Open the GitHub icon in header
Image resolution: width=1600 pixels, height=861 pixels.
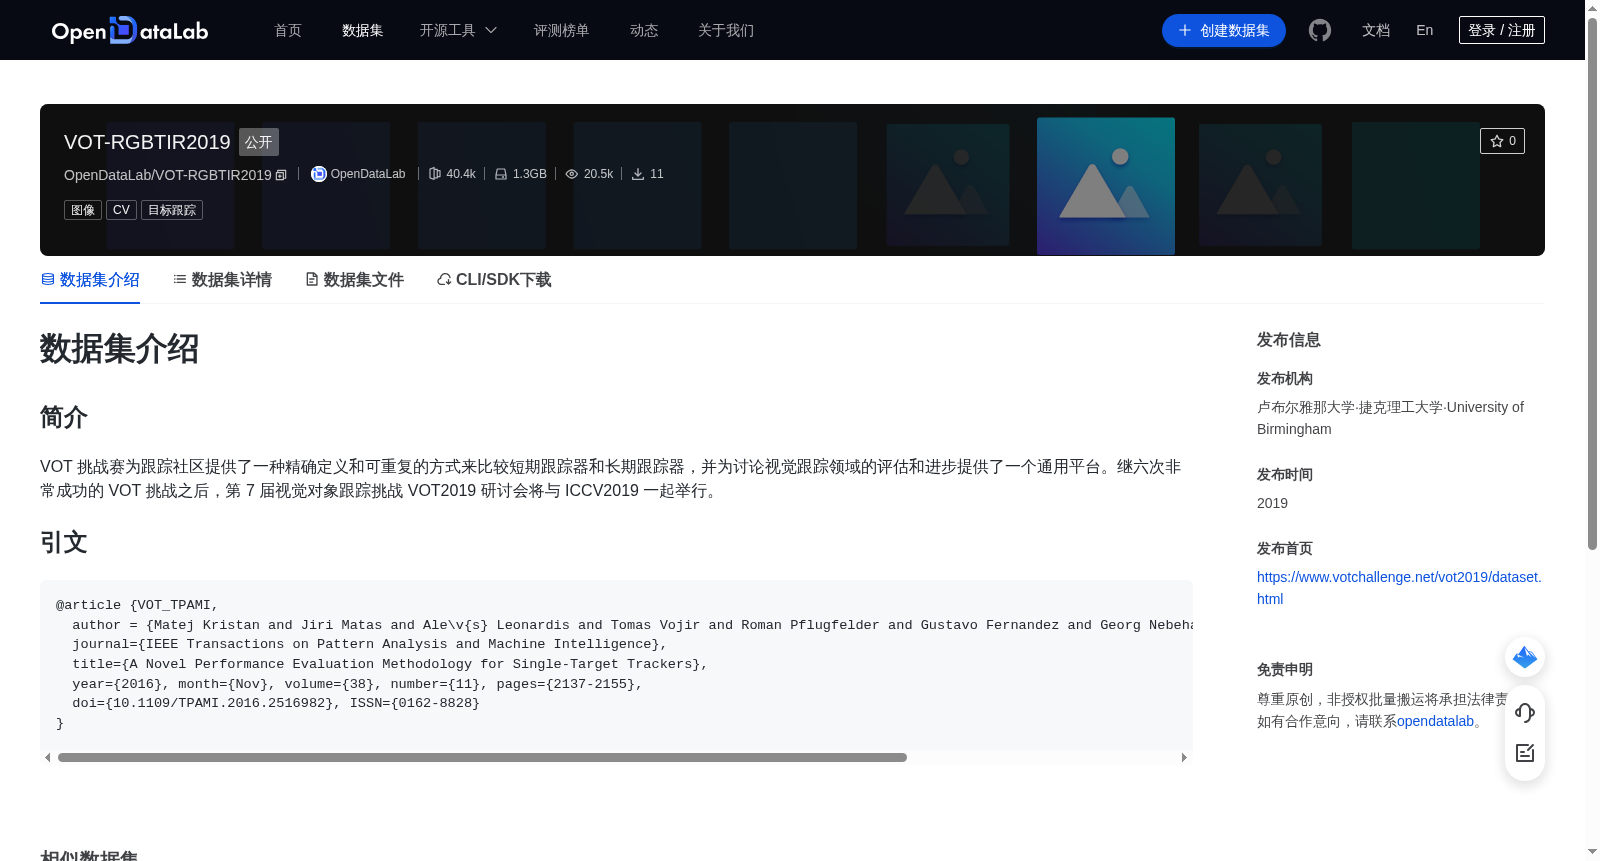pos(1320,30)
